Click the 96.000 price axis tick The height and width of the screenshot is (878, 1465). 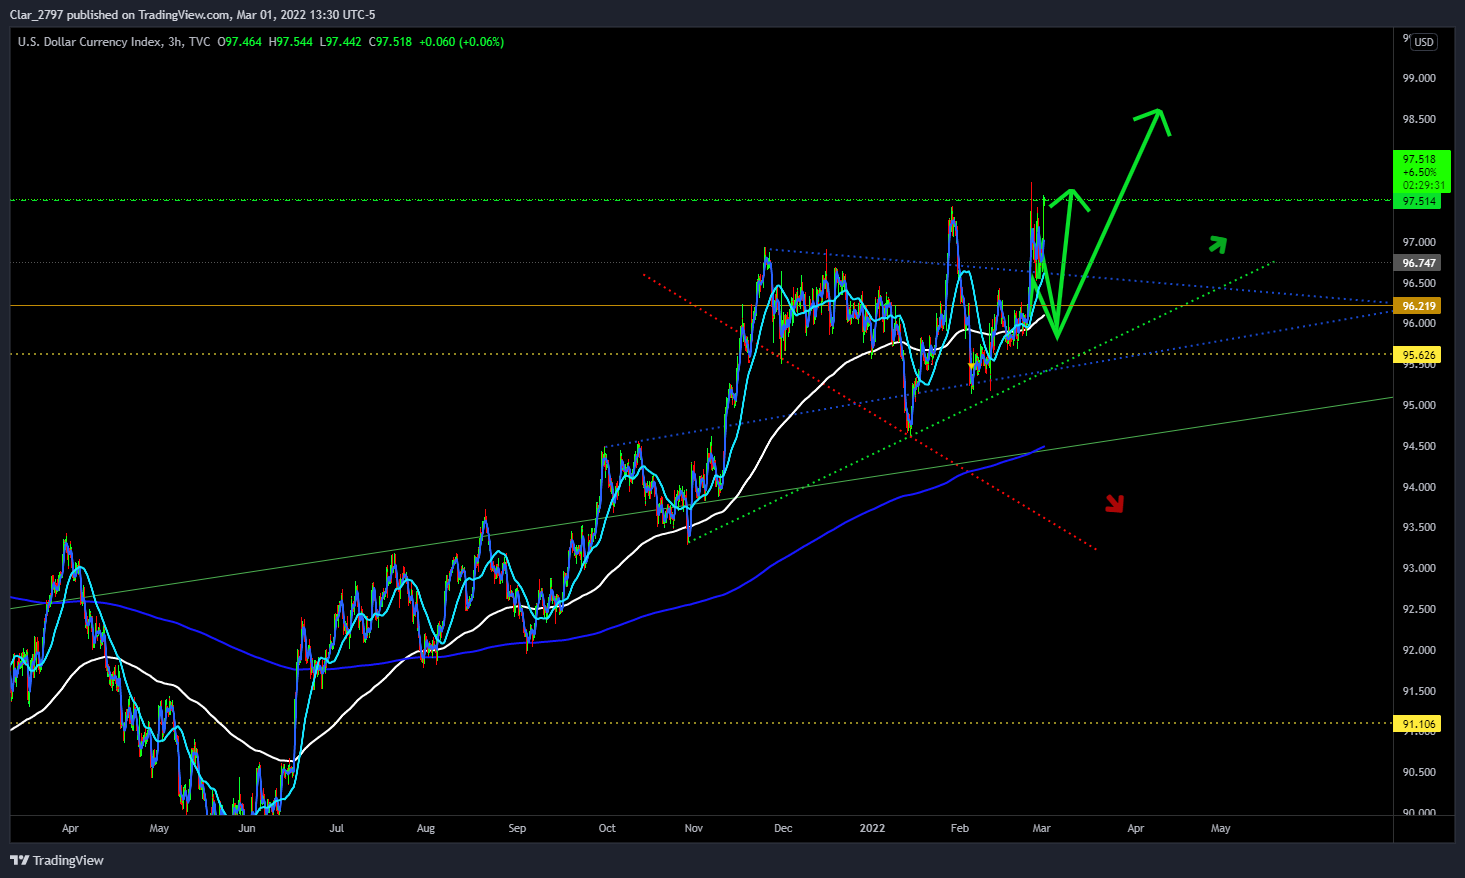click(x=1419, y=324)
